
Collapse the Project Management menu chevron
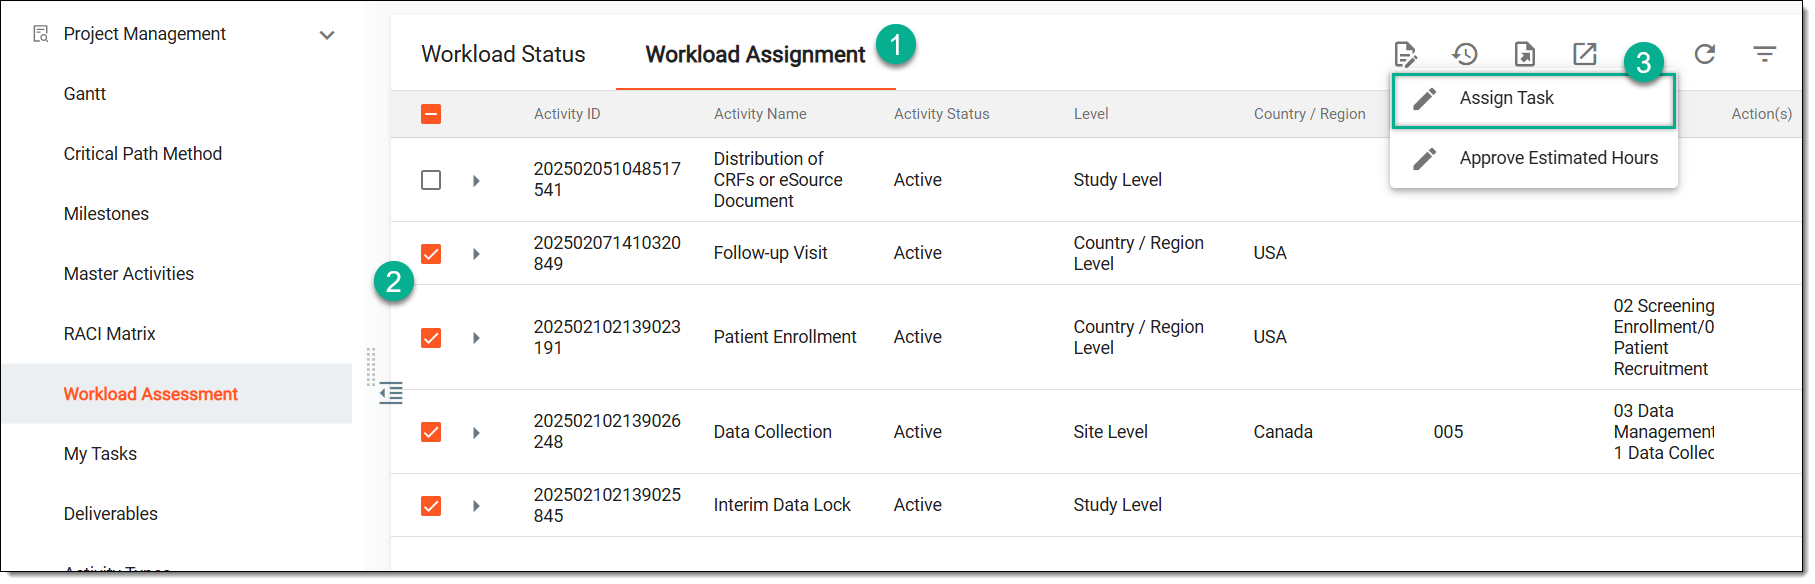click(x=327, y=35)
